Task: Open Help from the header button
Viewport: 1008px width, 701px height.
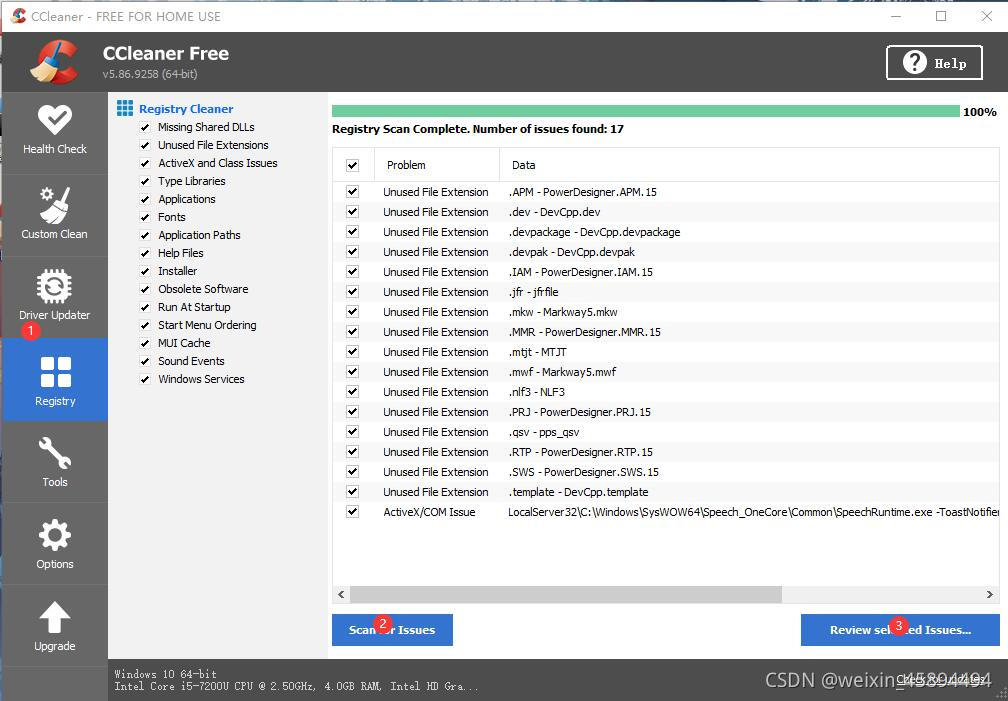Action: [x=934, y=62]
